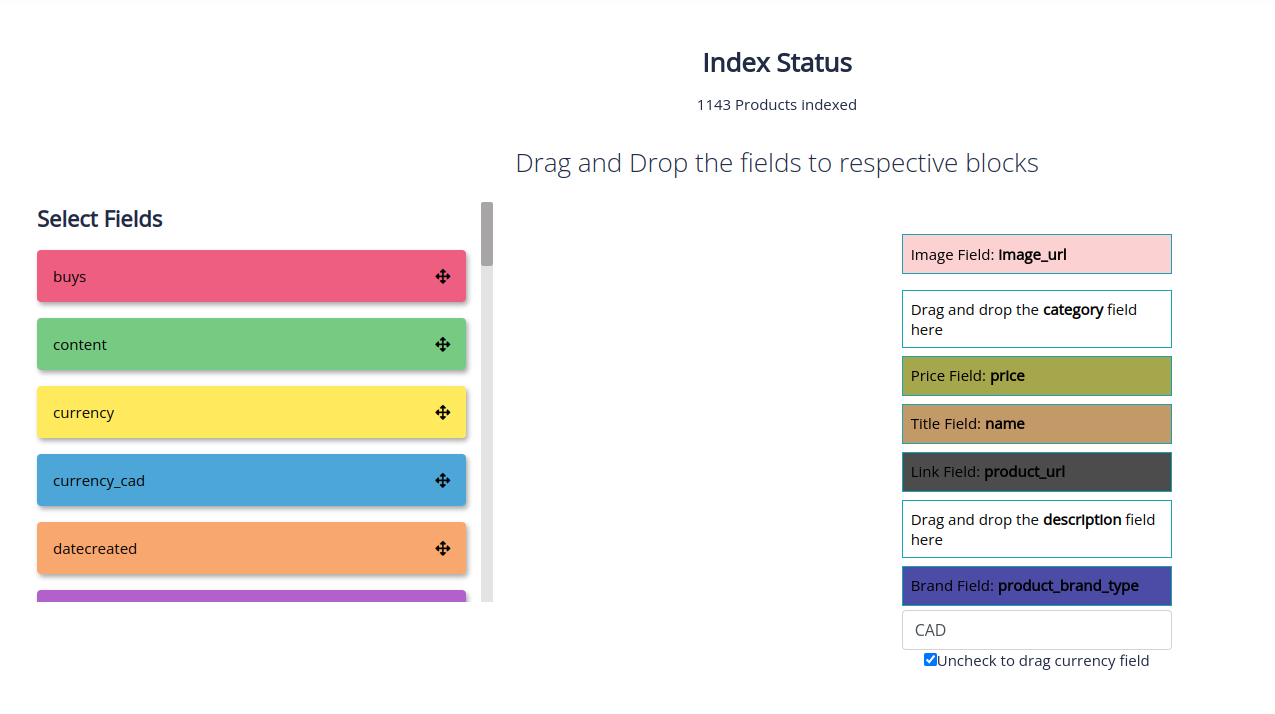Select the blue currency_cad field card
Image resolution: width=1275 pixels, height=714 pixels.
(230, 480)
